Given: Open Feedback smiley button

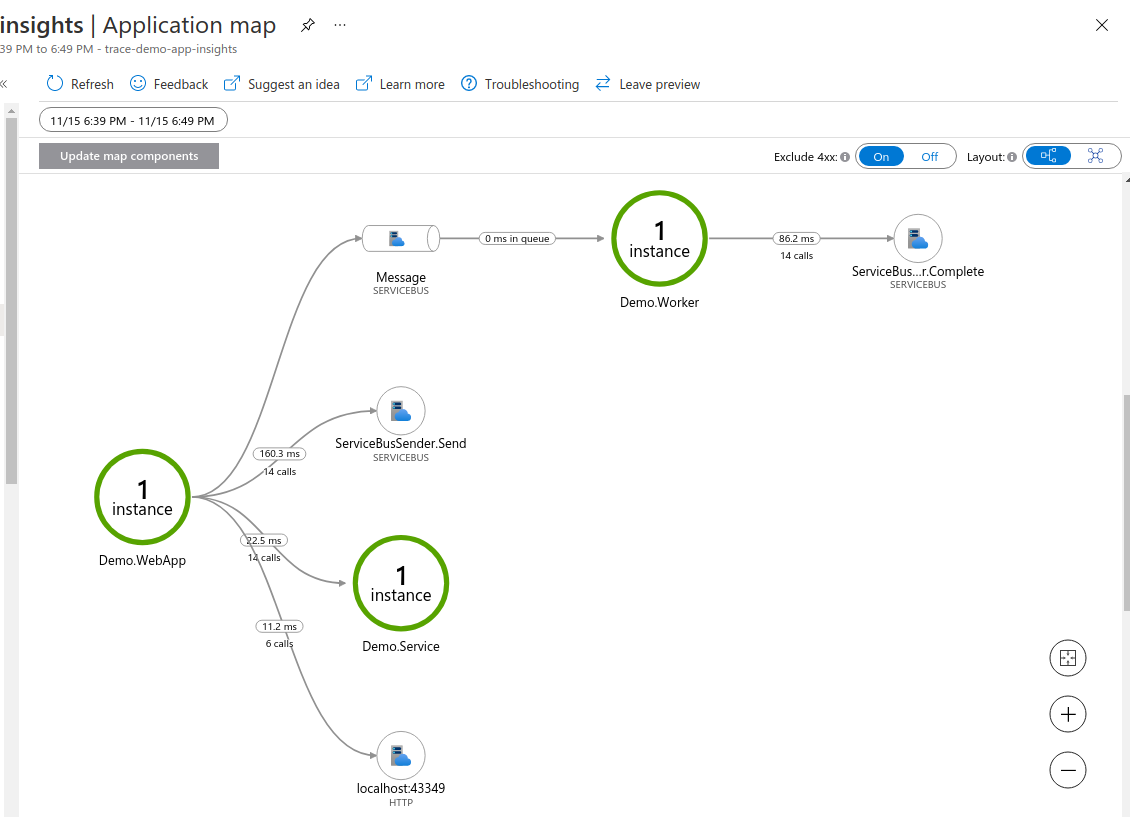Looking at the screenshot, I should [x=169, y=84].
